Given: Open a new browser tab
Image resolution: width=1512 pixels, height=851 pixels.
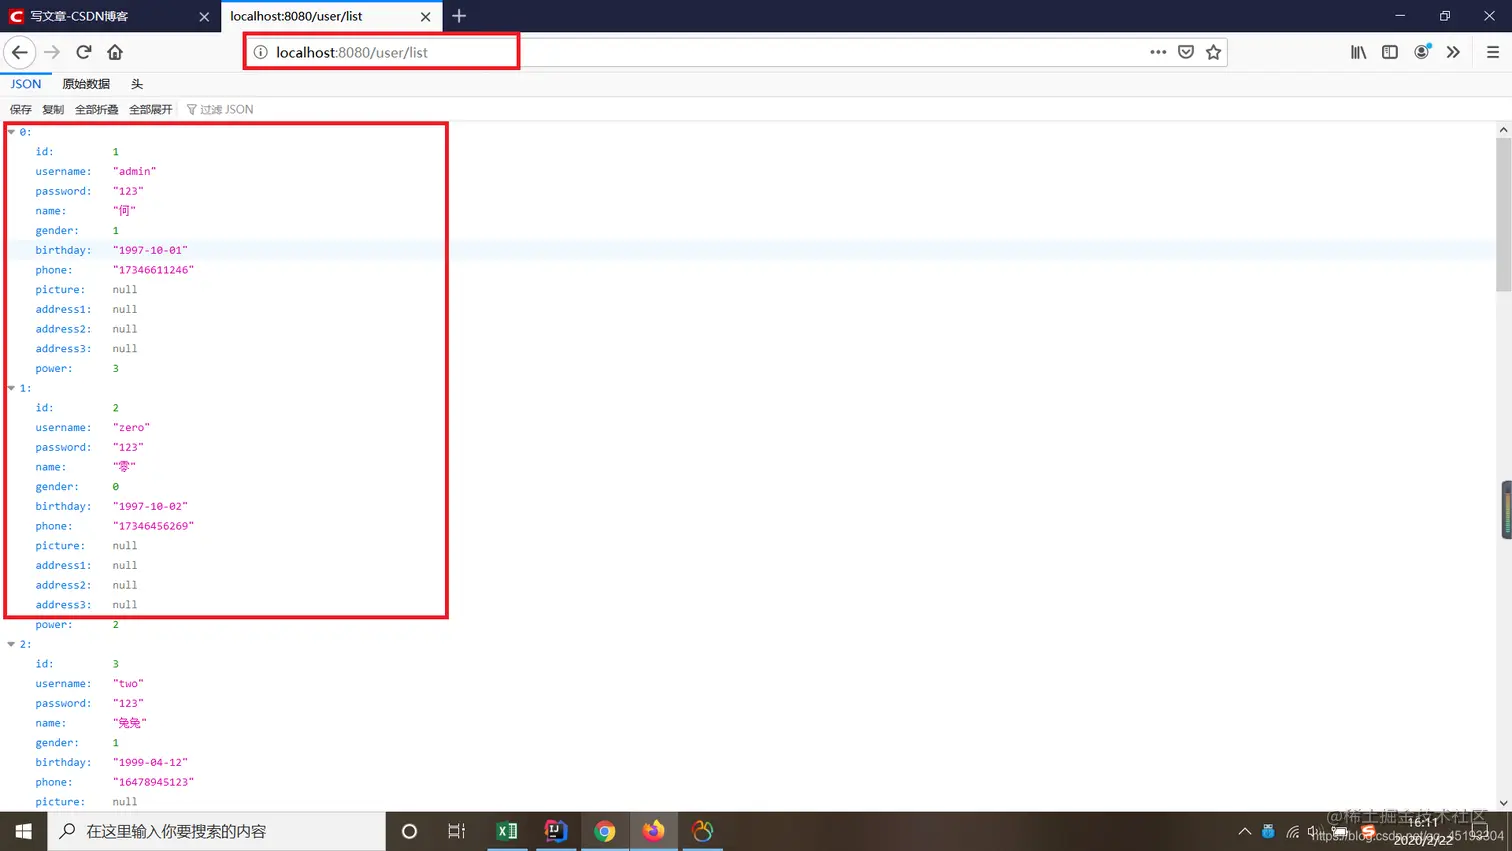Looking at the screenshot, I should [459, 16].
